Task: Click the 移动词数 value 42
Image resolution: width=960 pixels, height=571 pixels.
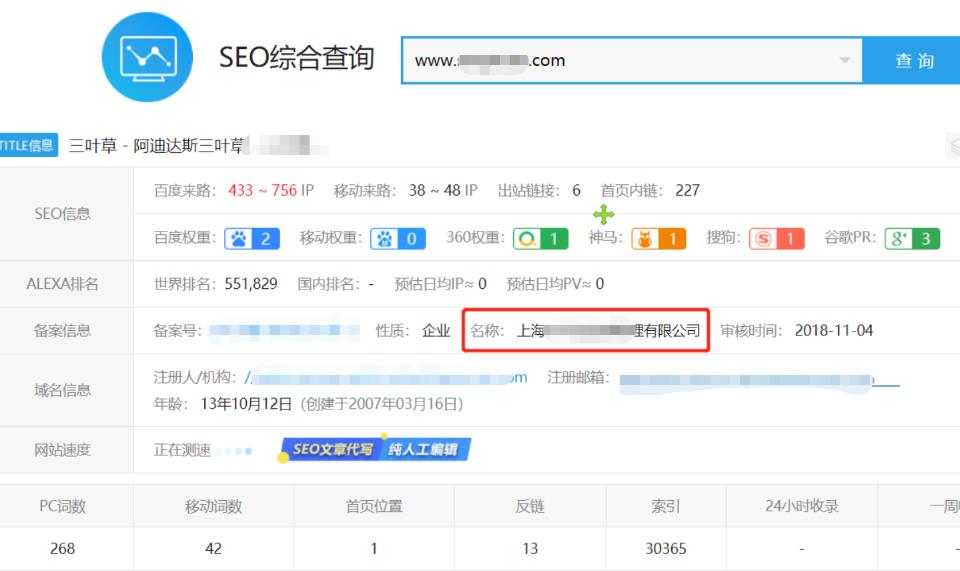Action: [213, 548]
